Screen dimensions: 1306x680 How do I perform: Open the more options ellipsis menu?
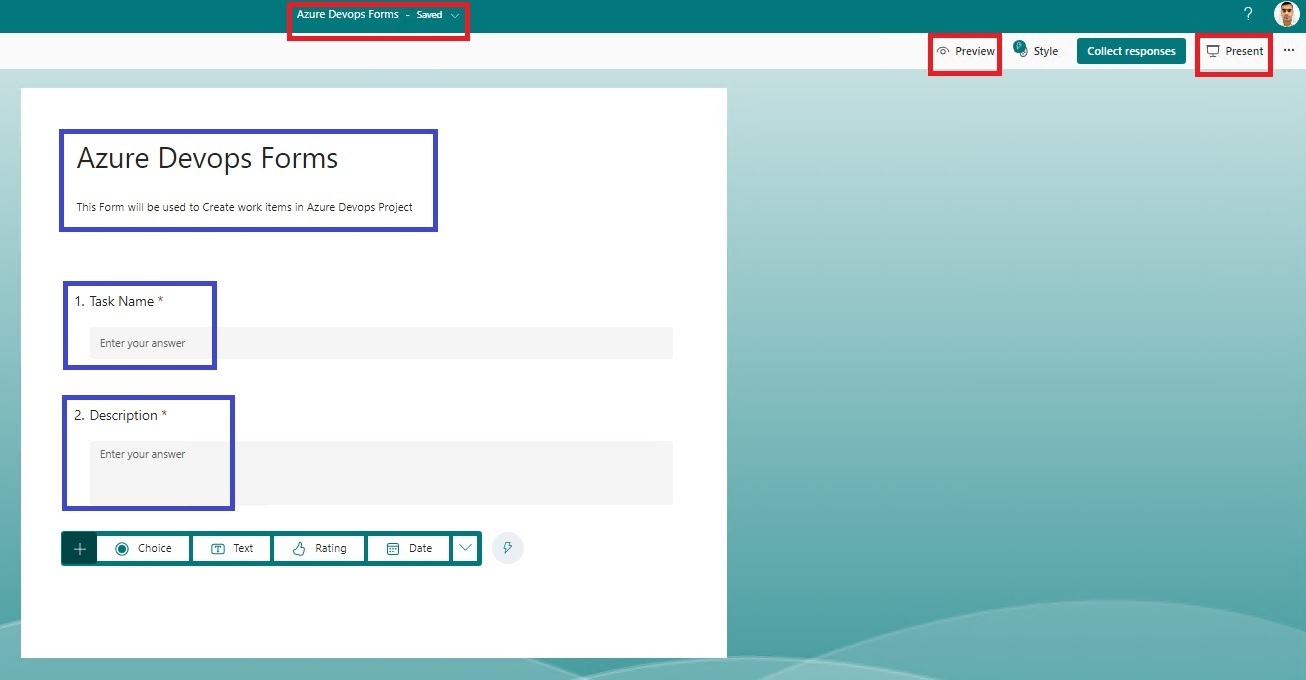1289,50
